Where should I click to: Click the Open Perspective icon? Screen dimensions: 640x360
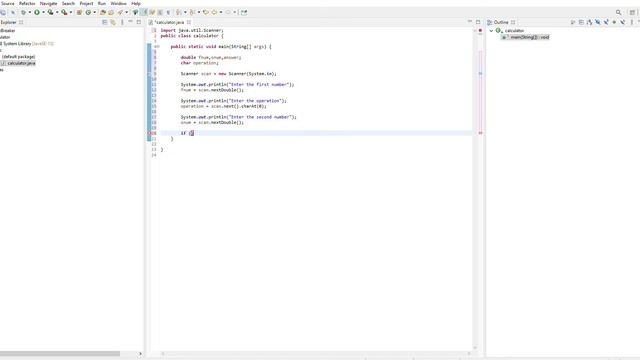click(632, 12)
